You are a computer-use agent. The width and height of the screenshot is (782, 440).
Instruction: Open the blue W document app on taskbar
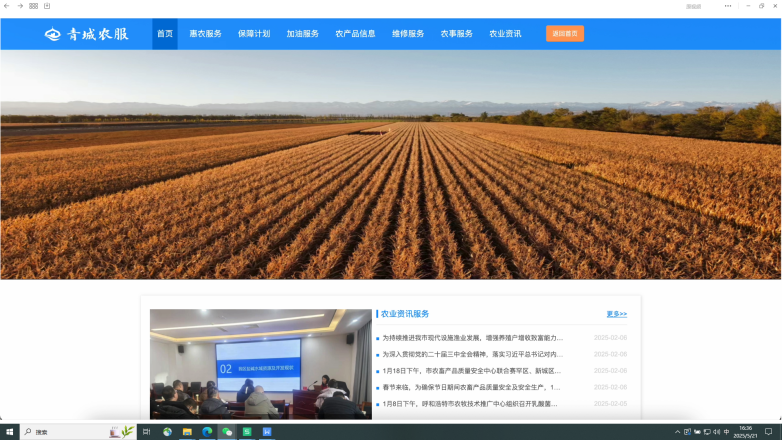267,432
